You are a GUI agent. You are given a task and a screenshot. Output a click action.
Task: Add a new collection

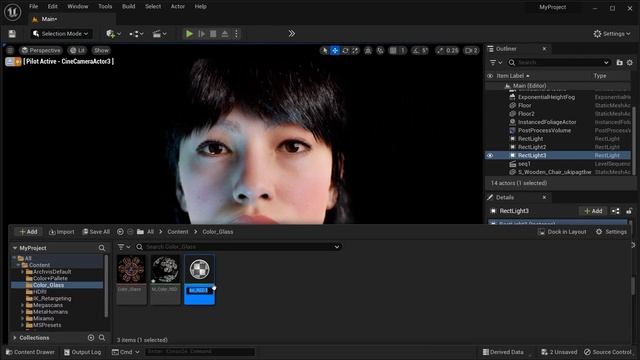[x=91, y=338]
